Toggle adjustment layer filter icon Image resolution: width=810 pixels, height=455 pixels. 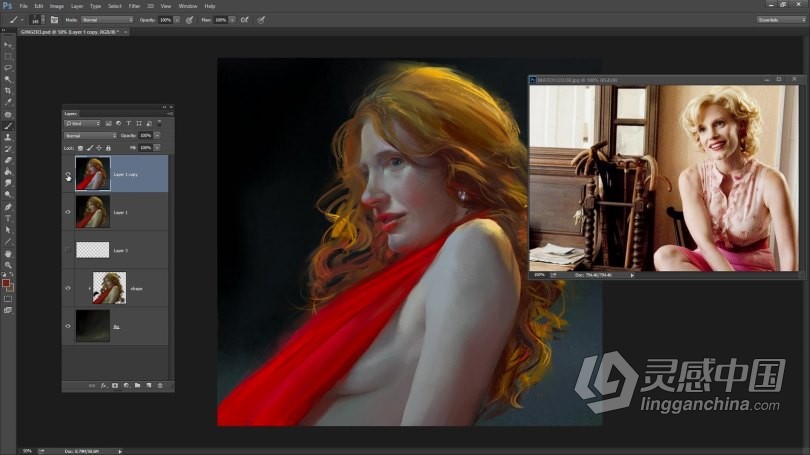[x=118, y=123]
